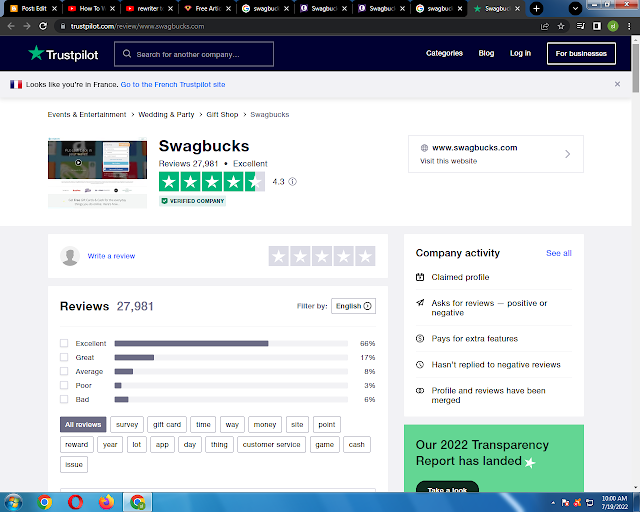Screen dimensions: 640x512
Task: Click the share page icon in address bar
Action: coord(544,26)
